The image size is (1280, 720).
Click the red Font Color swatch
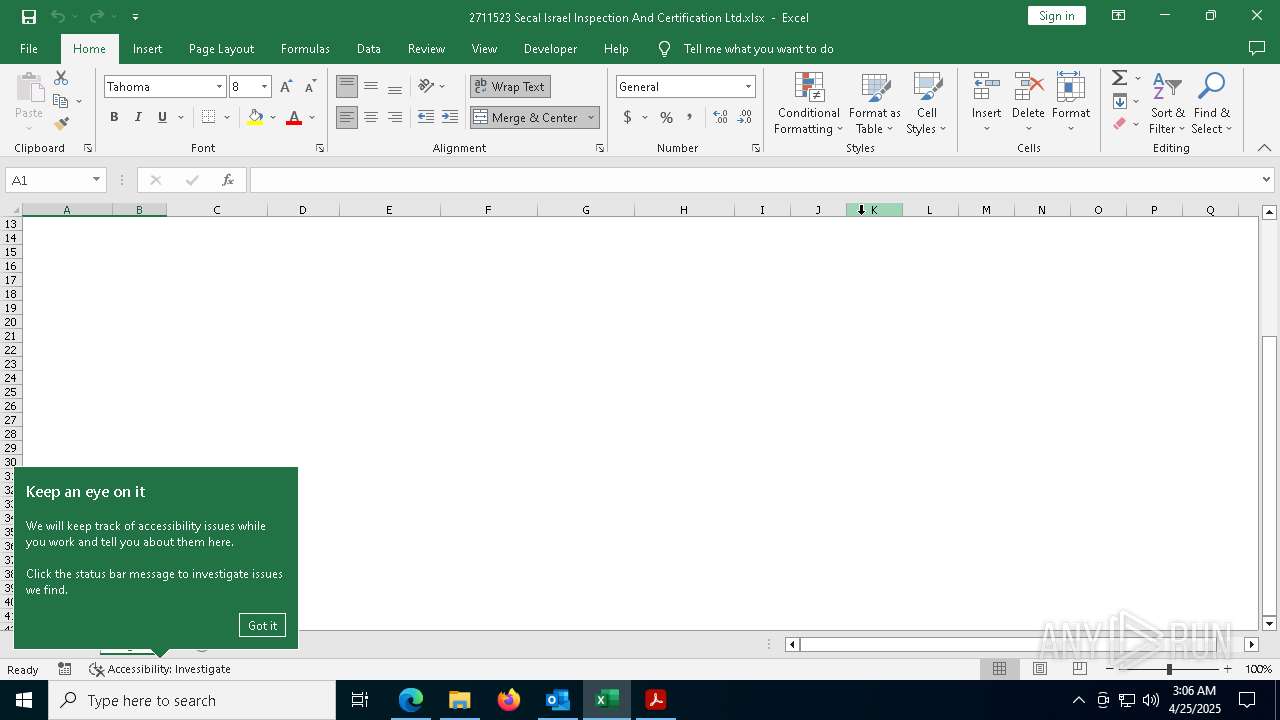(x=294, y=117)
